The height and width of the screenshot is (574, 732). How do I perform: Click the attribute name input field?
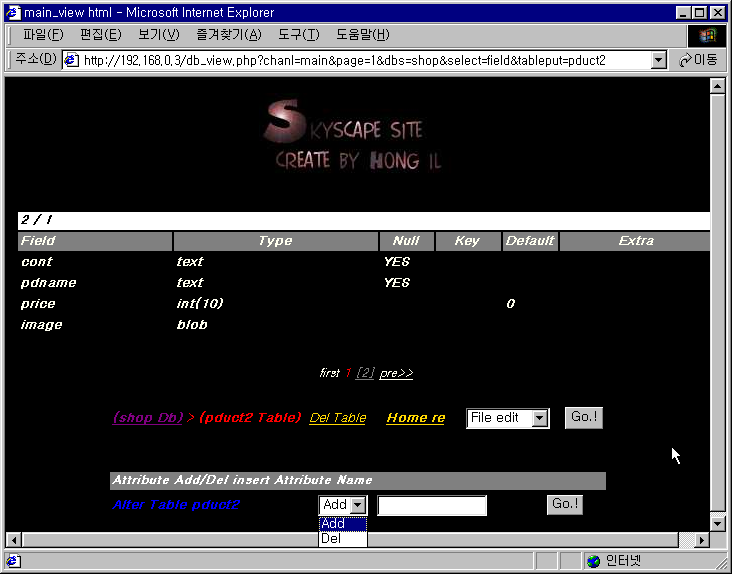pos(432,505)
